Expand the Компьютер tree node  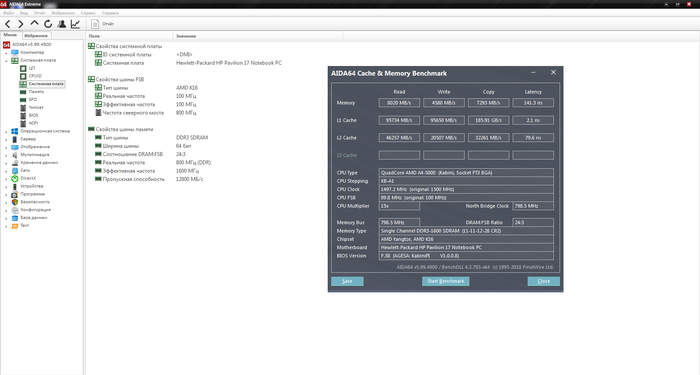pyautogui.click(x=6, y=53)
